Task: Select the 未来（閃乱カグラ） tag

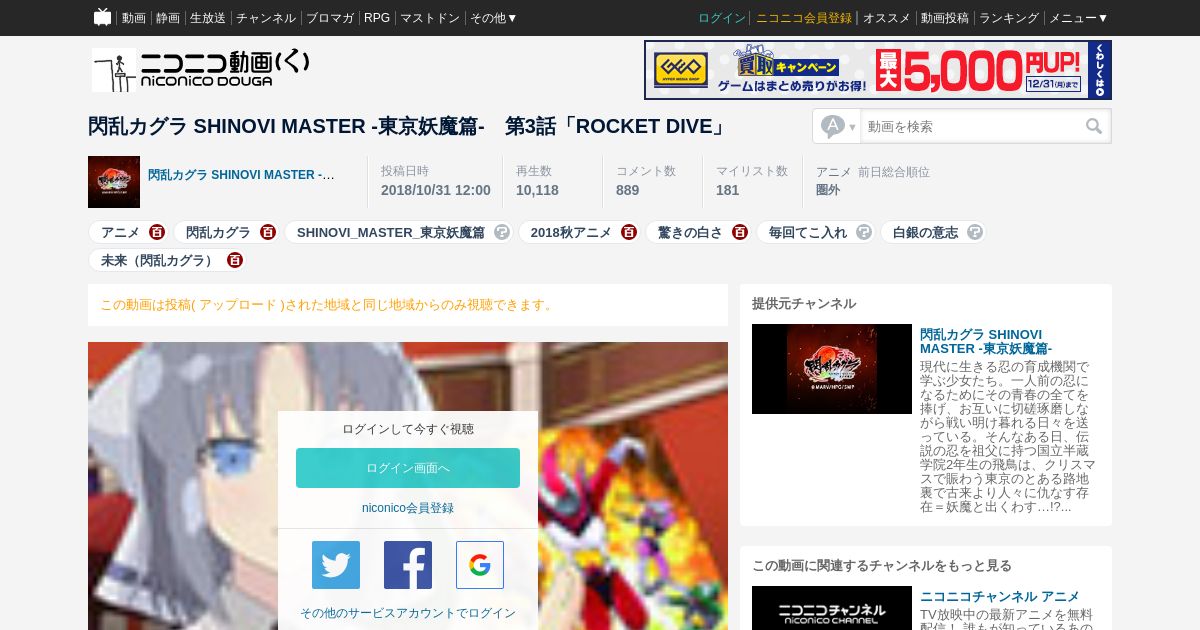Action: click(159, 260)
